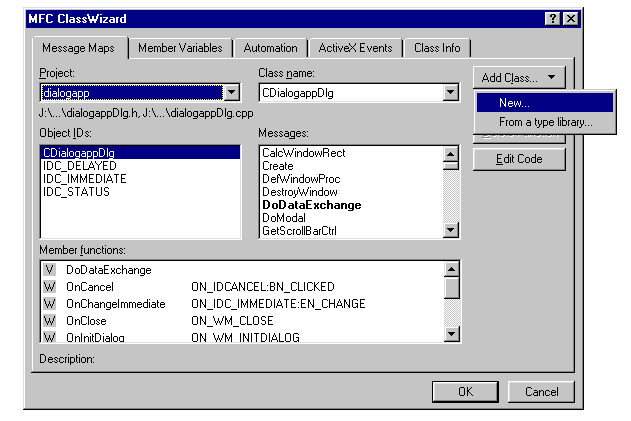The width and height of the screenshot is (631, 421).
Task: Click the W icon beside OnCancel
Action: (49, 287)
